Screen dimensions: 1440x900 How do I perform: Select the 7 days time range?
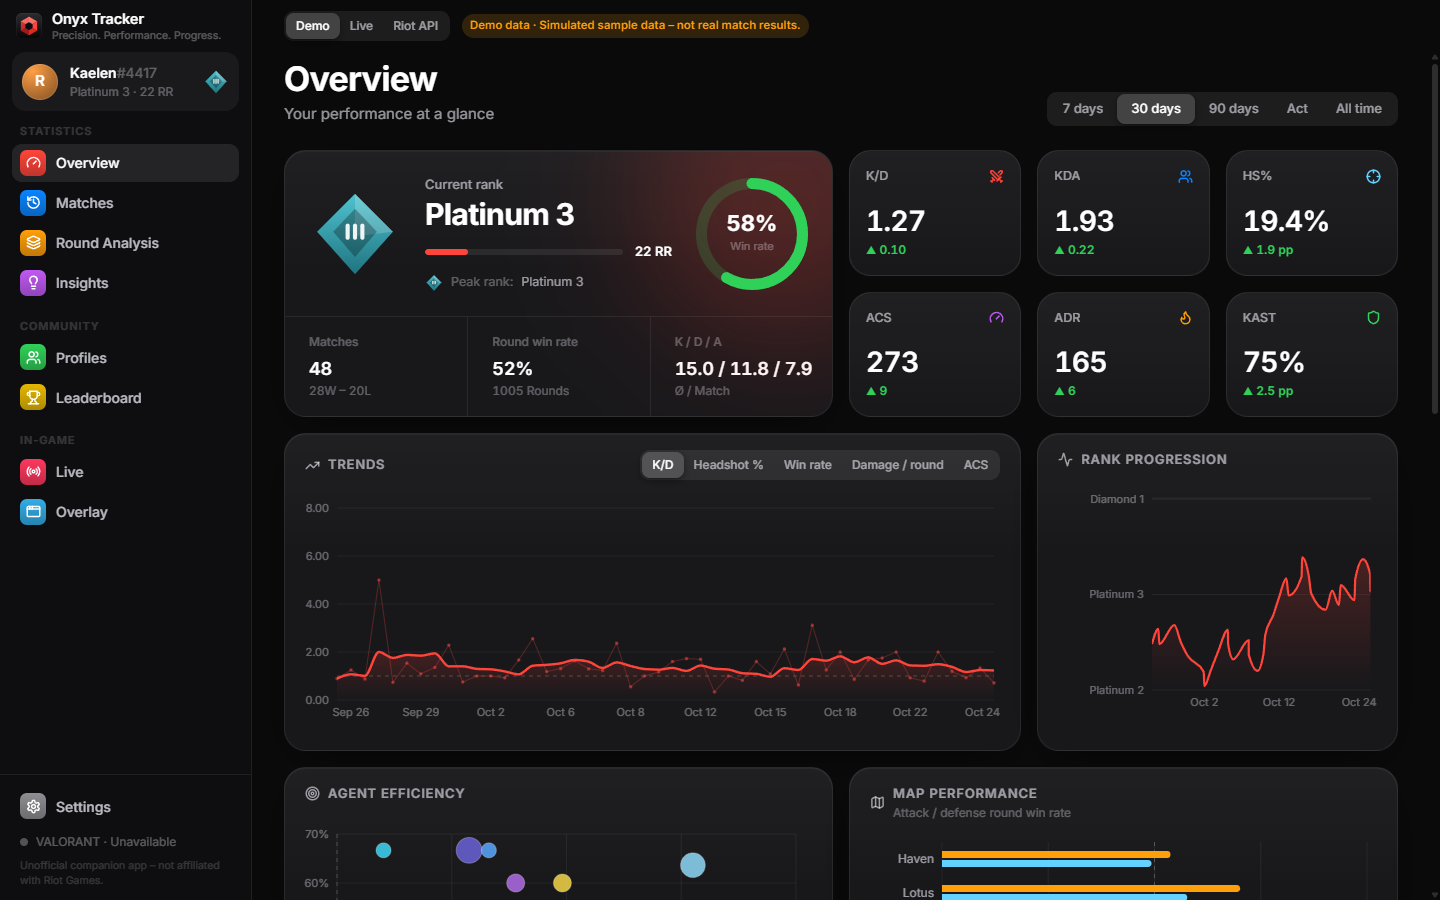click(1082, 109)
